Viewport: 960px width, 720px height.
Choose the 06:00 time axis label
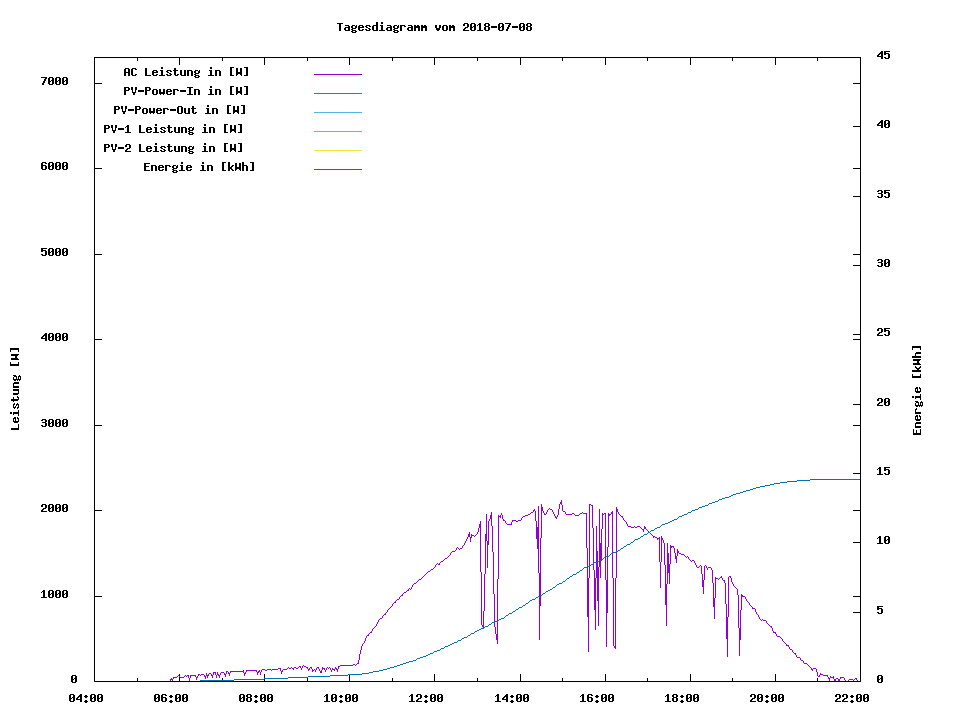click(171, 699)
